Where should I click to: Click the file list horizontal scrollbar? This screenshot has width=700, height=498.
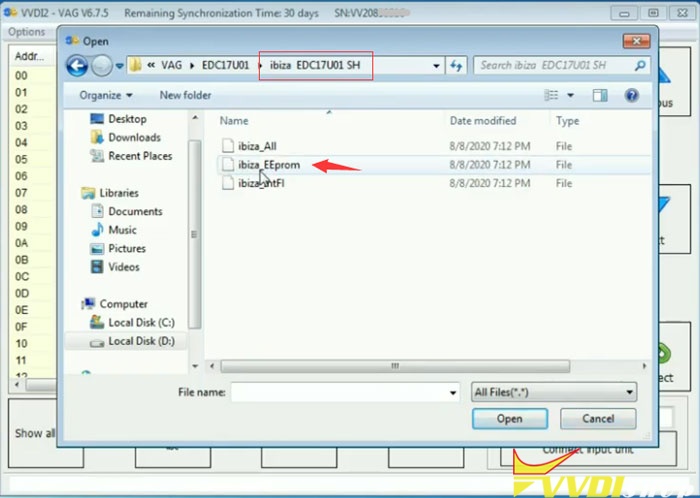click(x=395, y=366)
